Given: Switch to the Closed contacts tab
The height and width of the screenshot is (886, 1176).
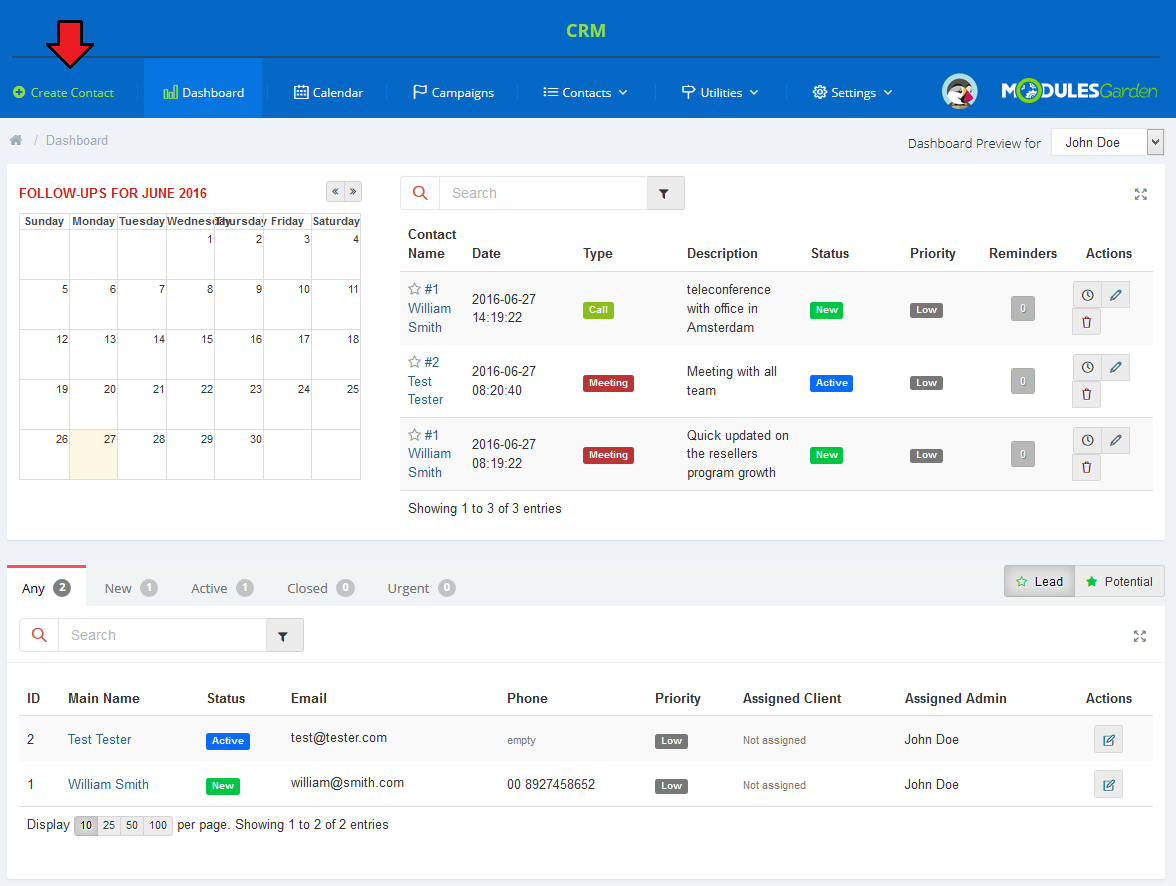Looking at the screenshot, I should 320,588.
